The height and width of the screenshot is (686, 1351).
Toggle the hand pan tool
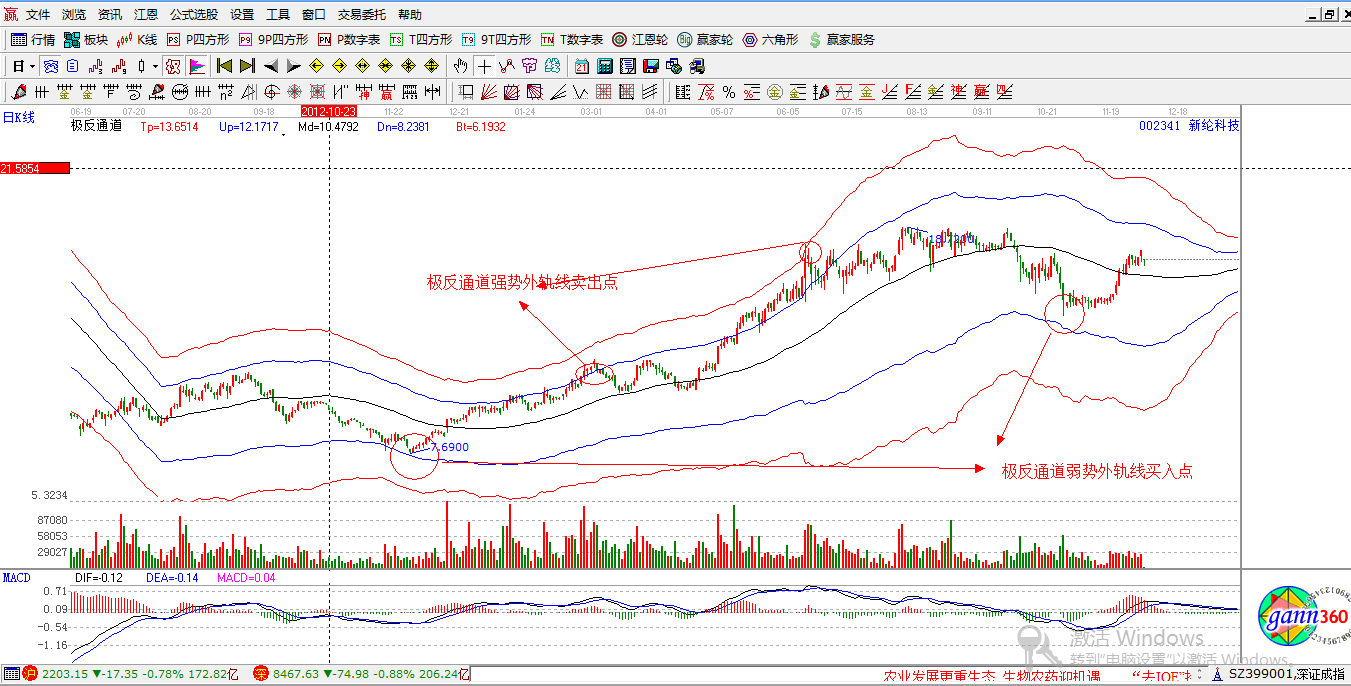click(x=459, y=65)
